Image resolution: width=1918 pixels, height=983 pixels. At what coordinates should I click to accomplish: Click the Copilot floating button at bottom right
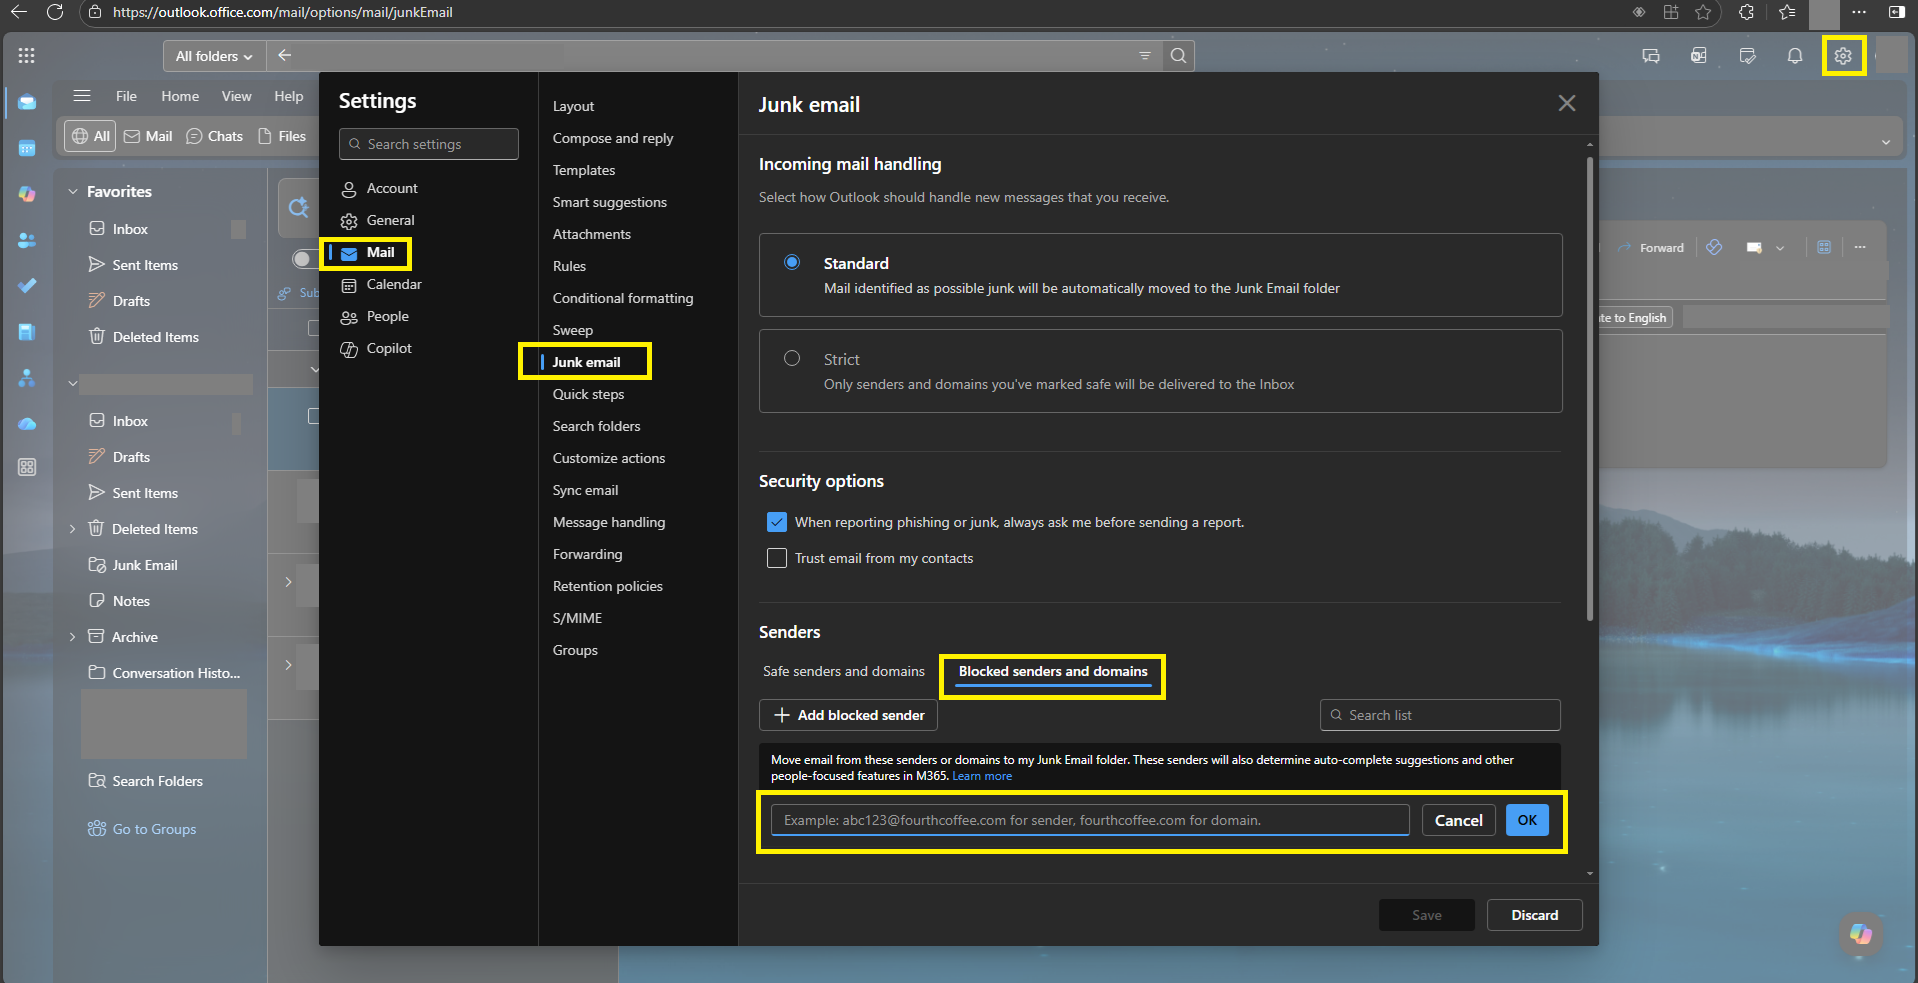1861,933
